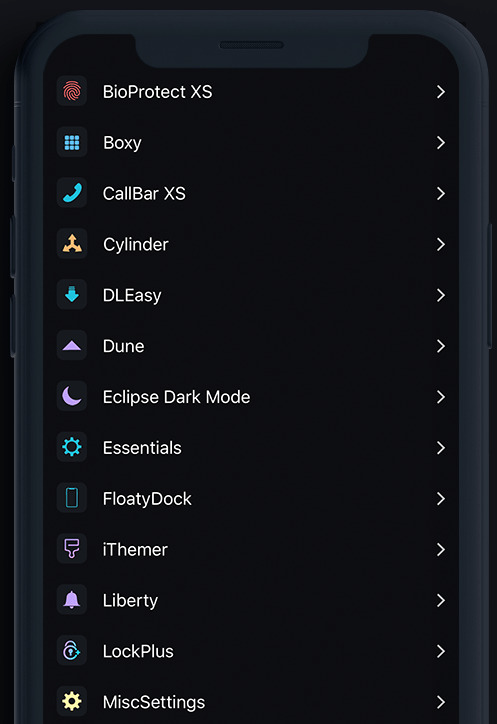Open the CallBar XS settings label
Image resolution: width=497 pixels, height=724 pixels.
[x=144, y=193]
